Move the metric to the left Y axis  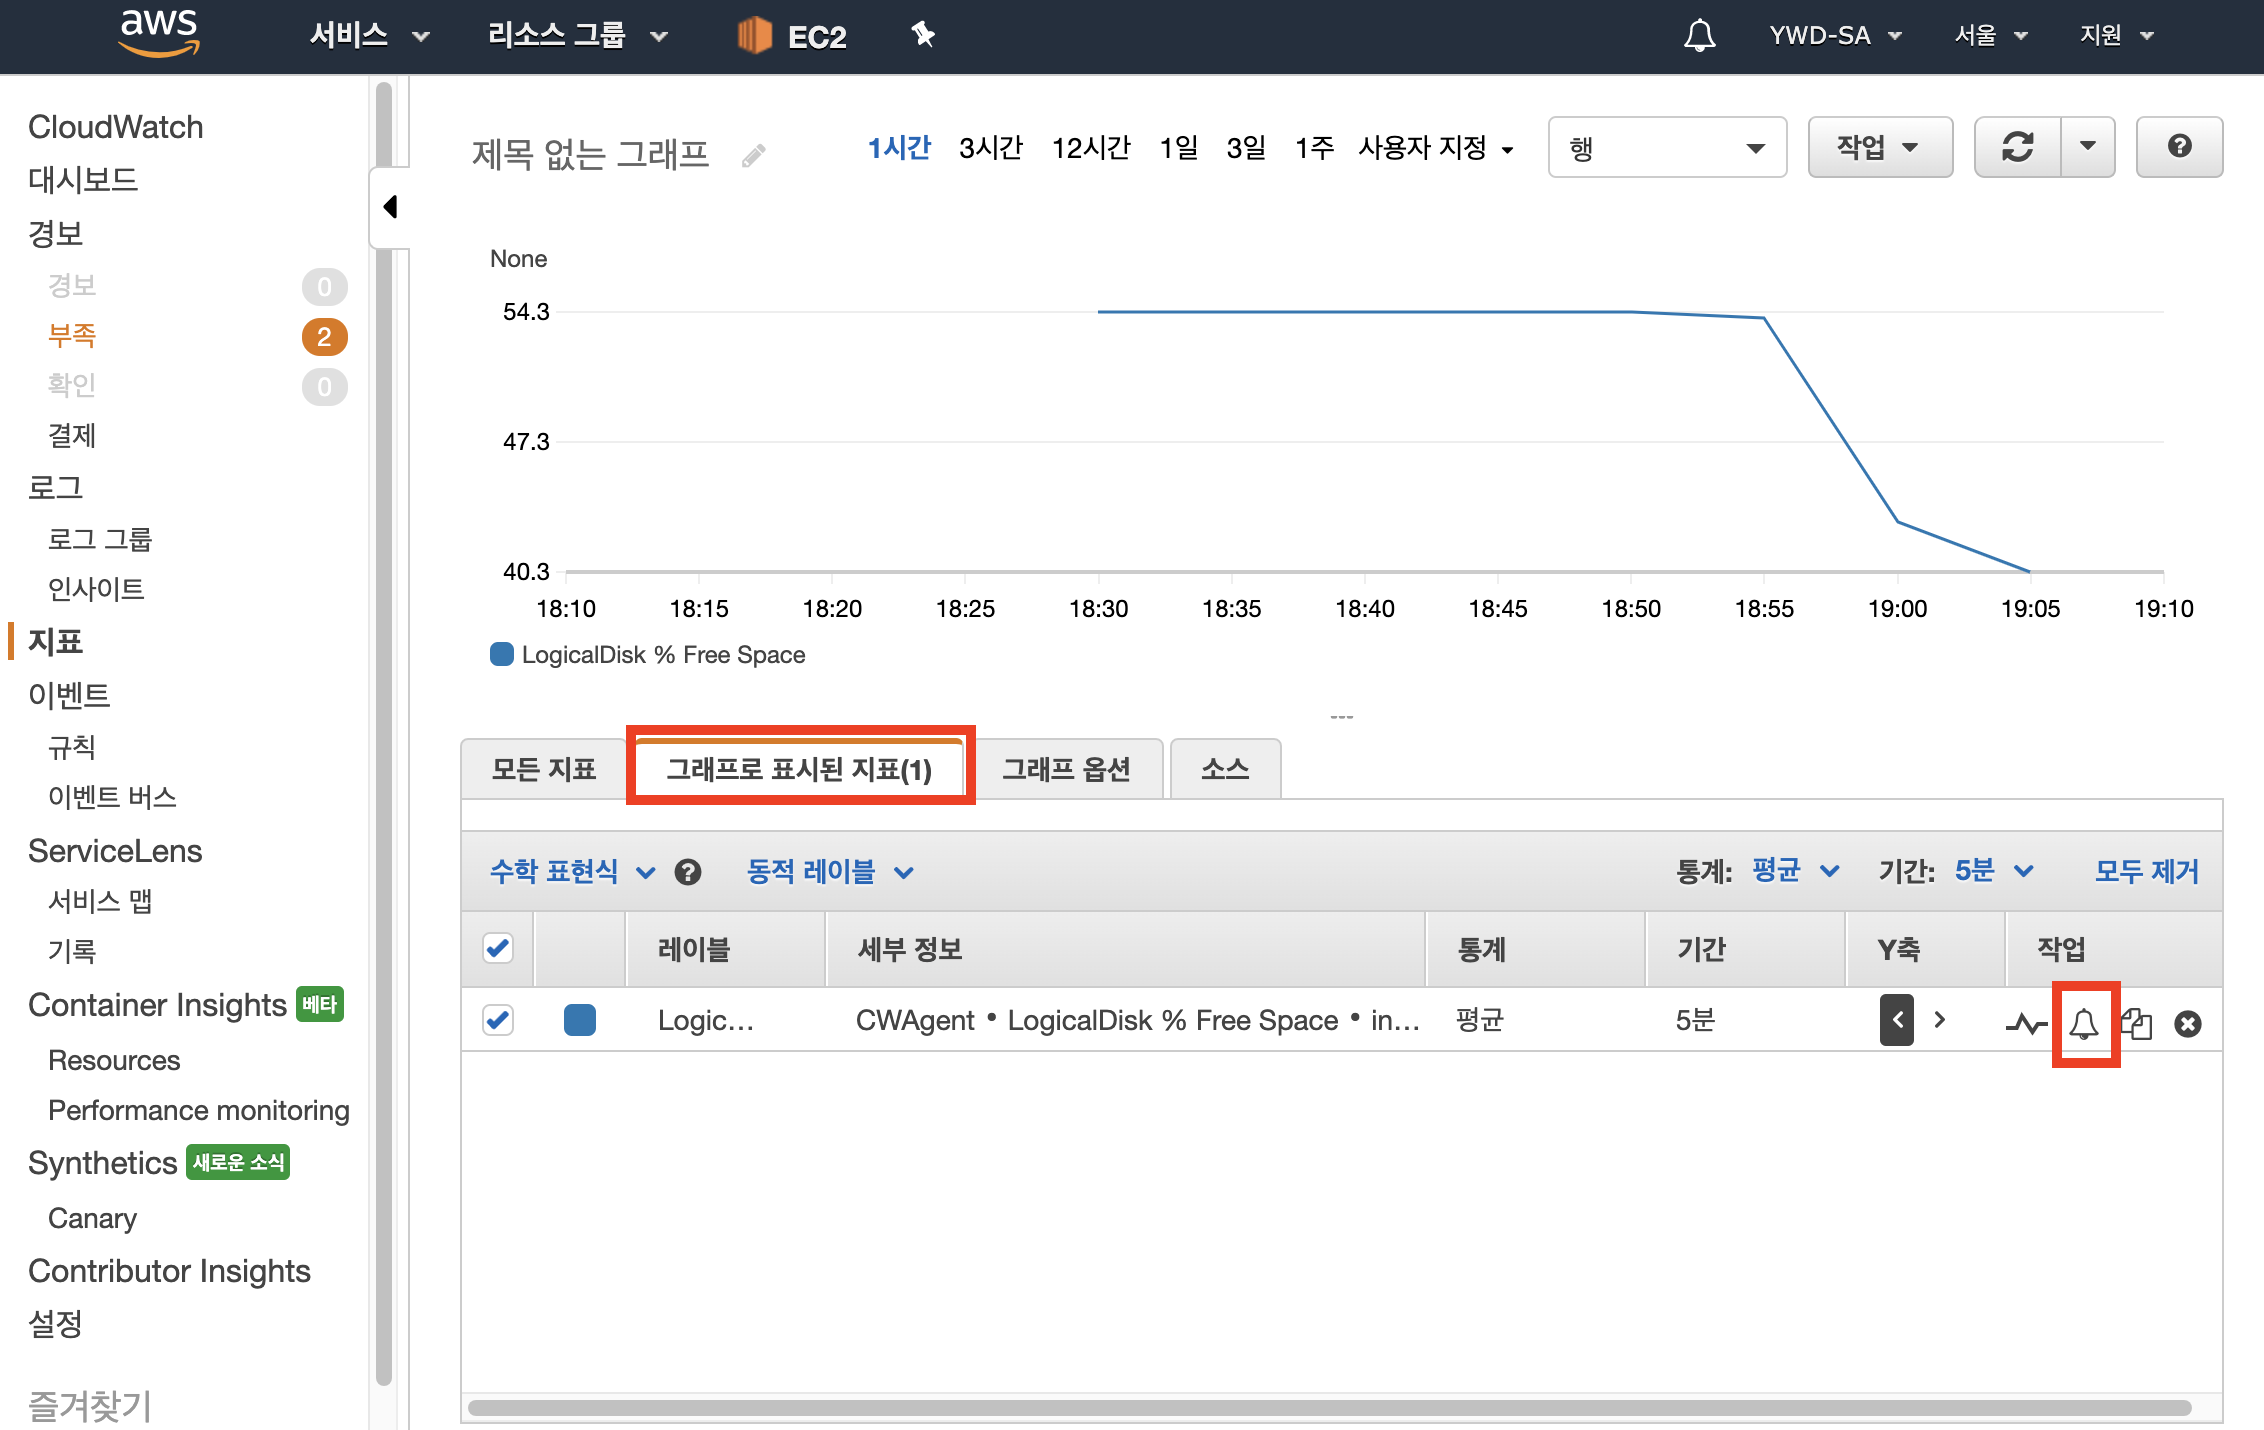click(1897, 1020)
